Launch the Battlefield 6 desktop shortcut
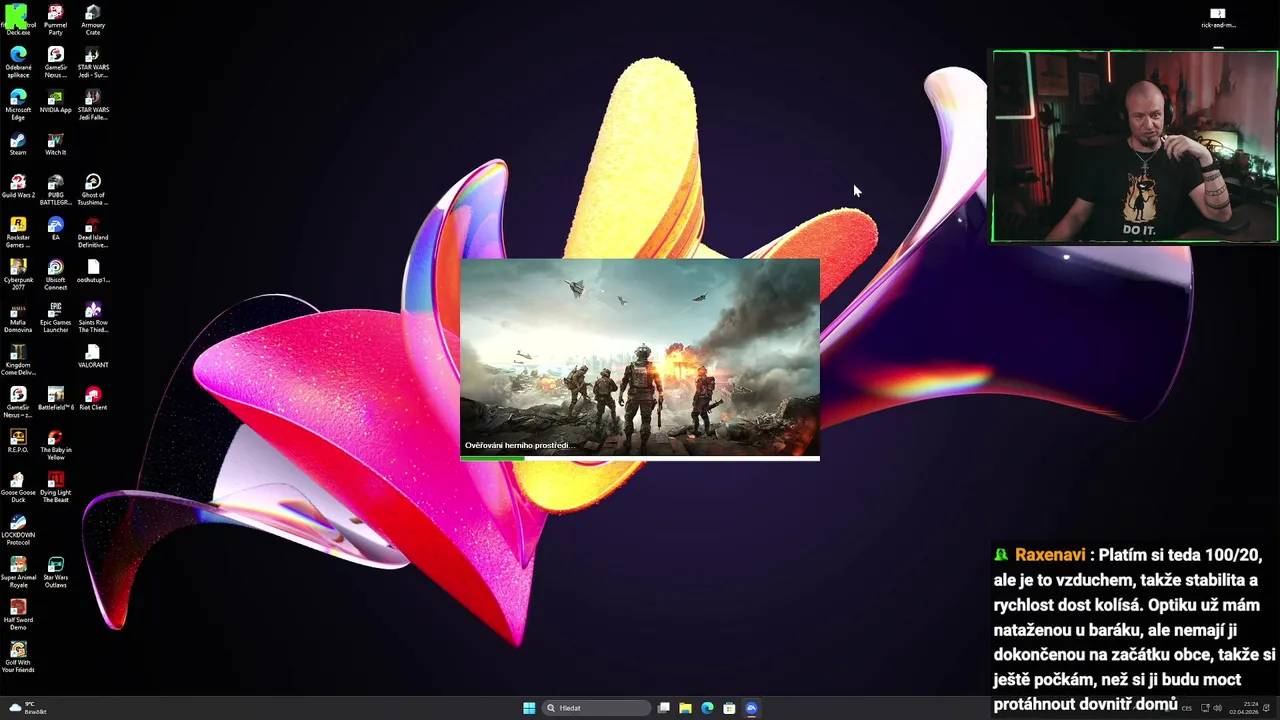 [x=55, y=399]
